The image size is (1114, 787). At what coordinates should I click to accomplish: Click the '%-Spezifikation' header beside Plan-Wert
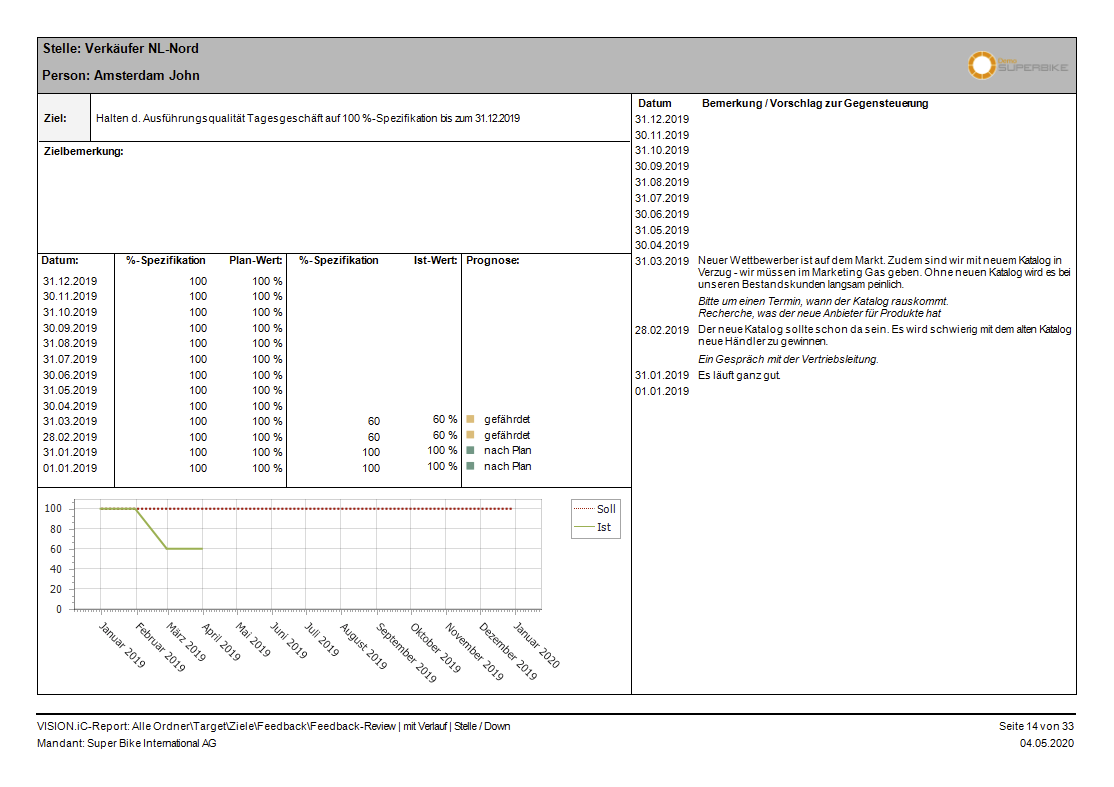[x=166, y=261]
